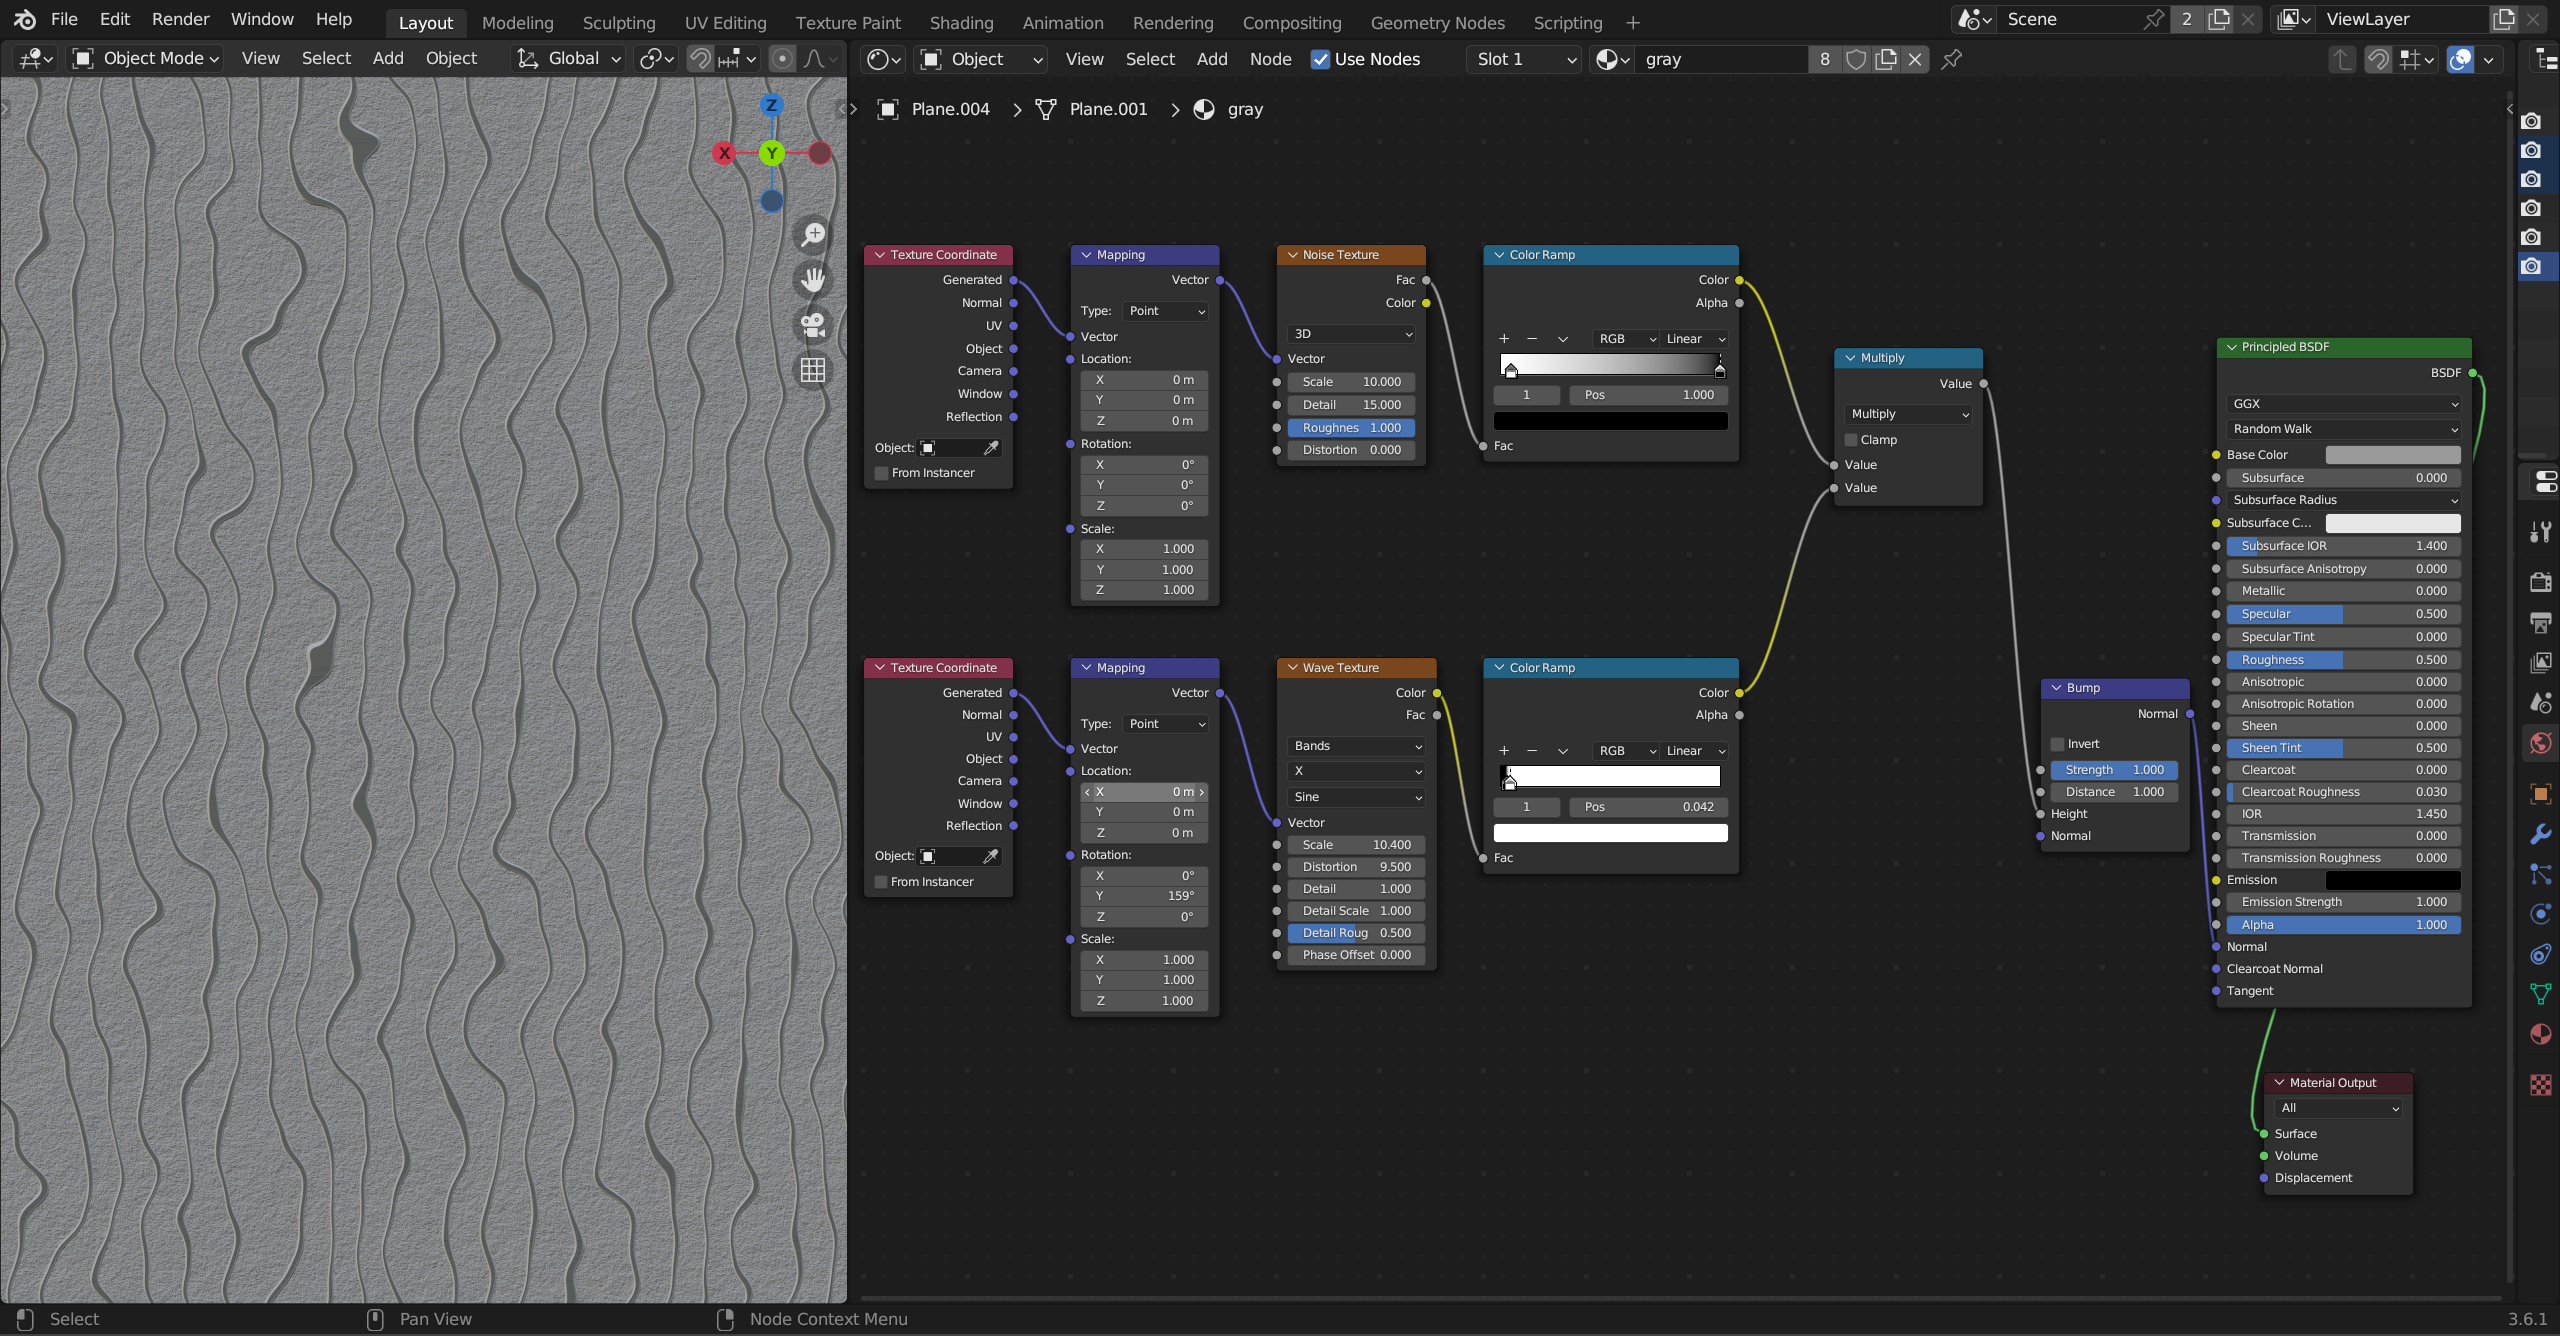Click the Node menu in node editor

click(x=1270, y=59)
